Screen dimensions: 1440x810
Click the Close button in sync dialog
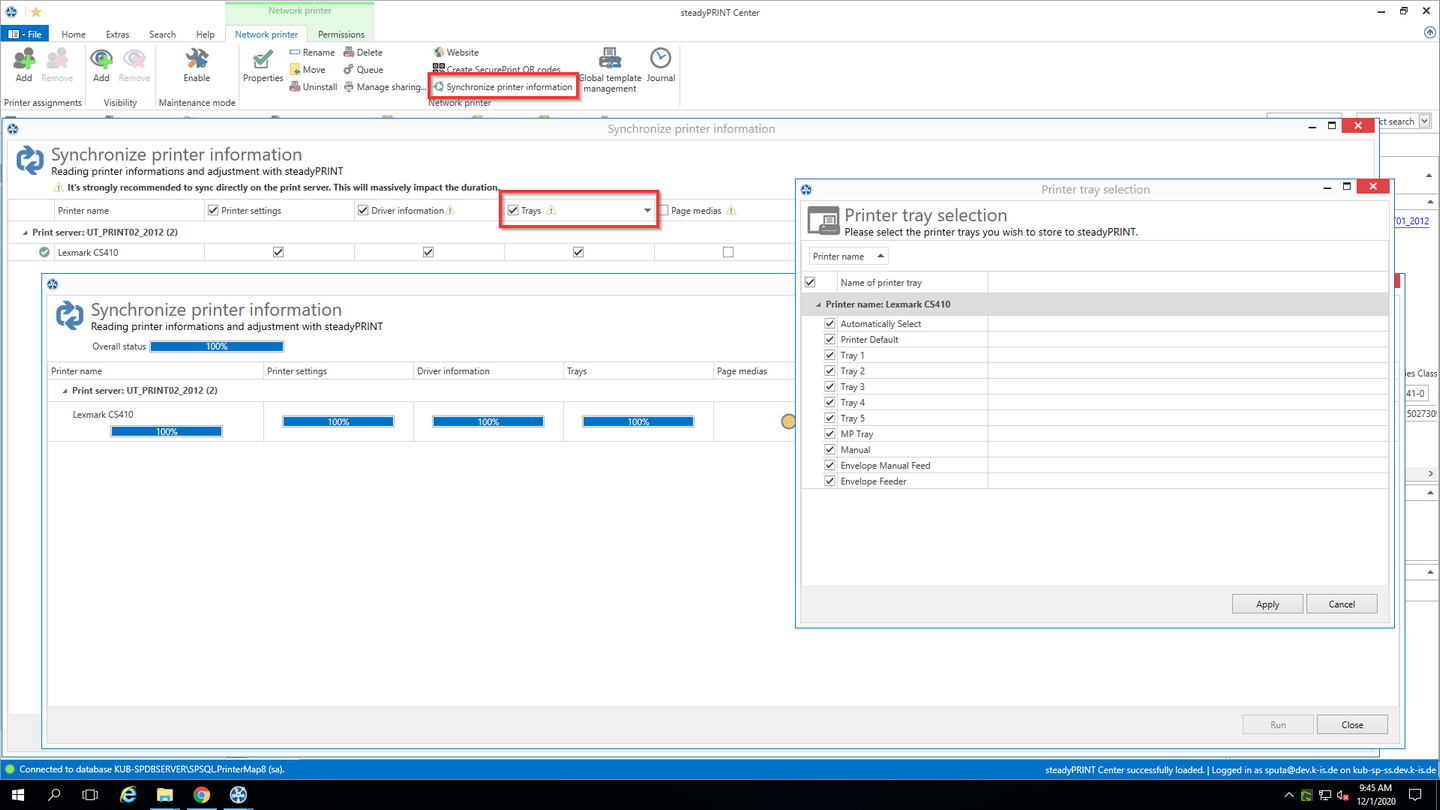click(x=1352, y=725)
